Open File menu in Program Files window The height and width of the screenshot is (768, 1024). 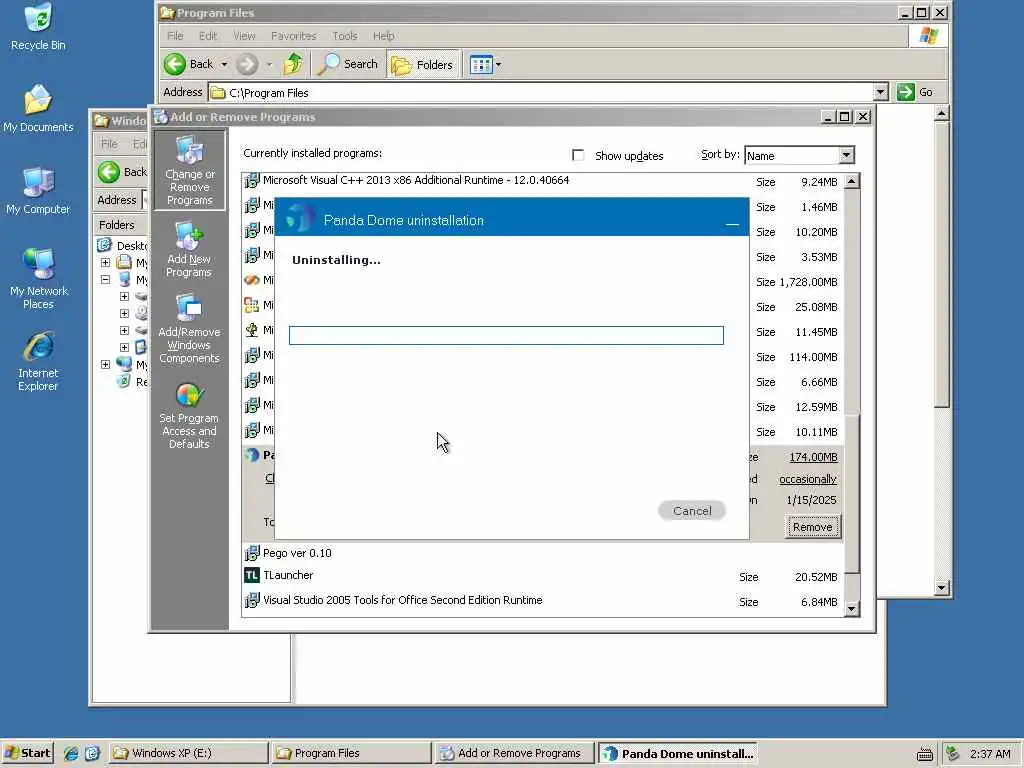click(x=175, y=36)
